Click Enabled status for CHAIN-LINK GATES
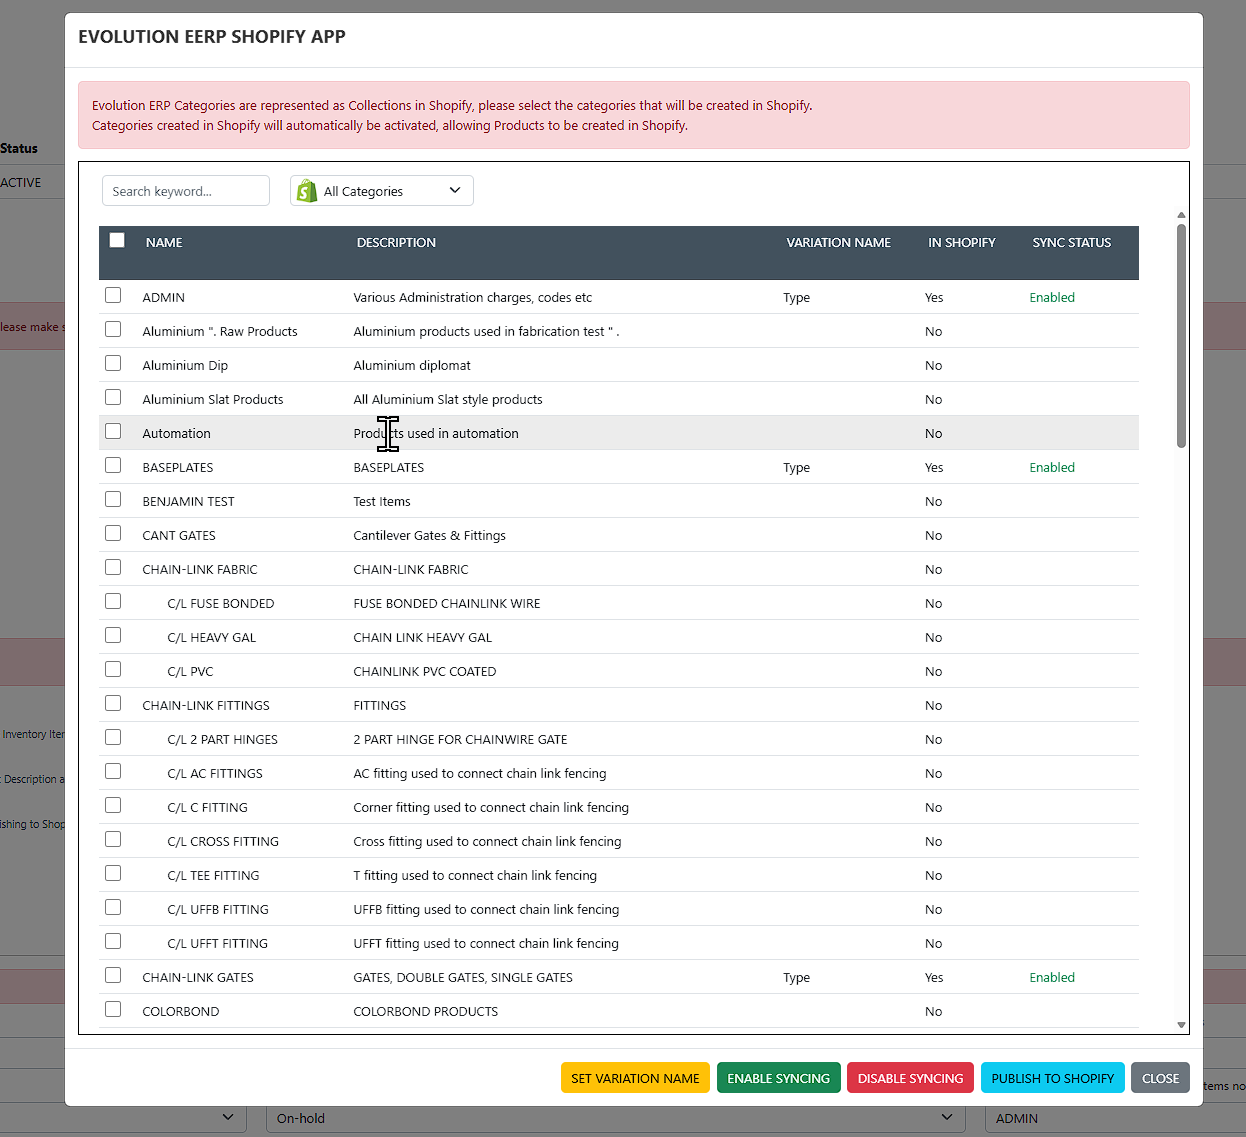Viewport: 1246px width, 1137px height. [1052, 978]
